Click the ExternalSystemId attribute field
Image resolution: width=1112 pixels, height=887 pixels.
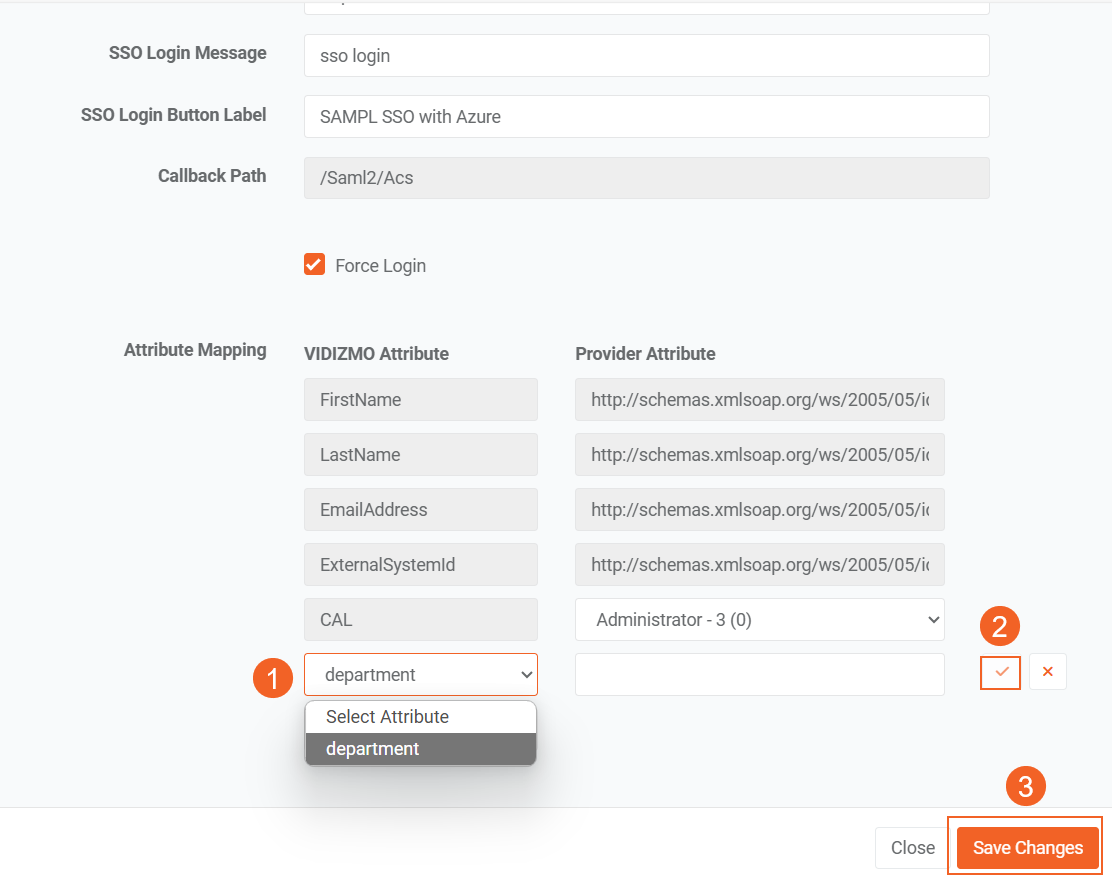(421, 565)
